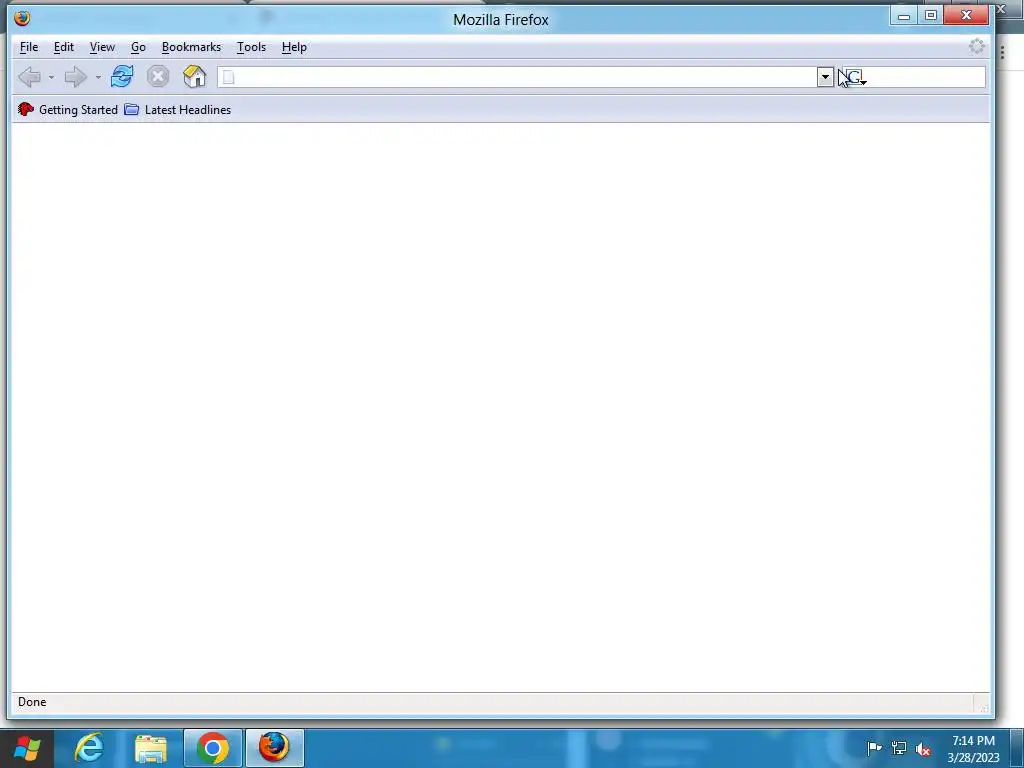Close the Mozilla Firefox window
The width and height of the screenshot is (1024, 768).
click(966, 16)
